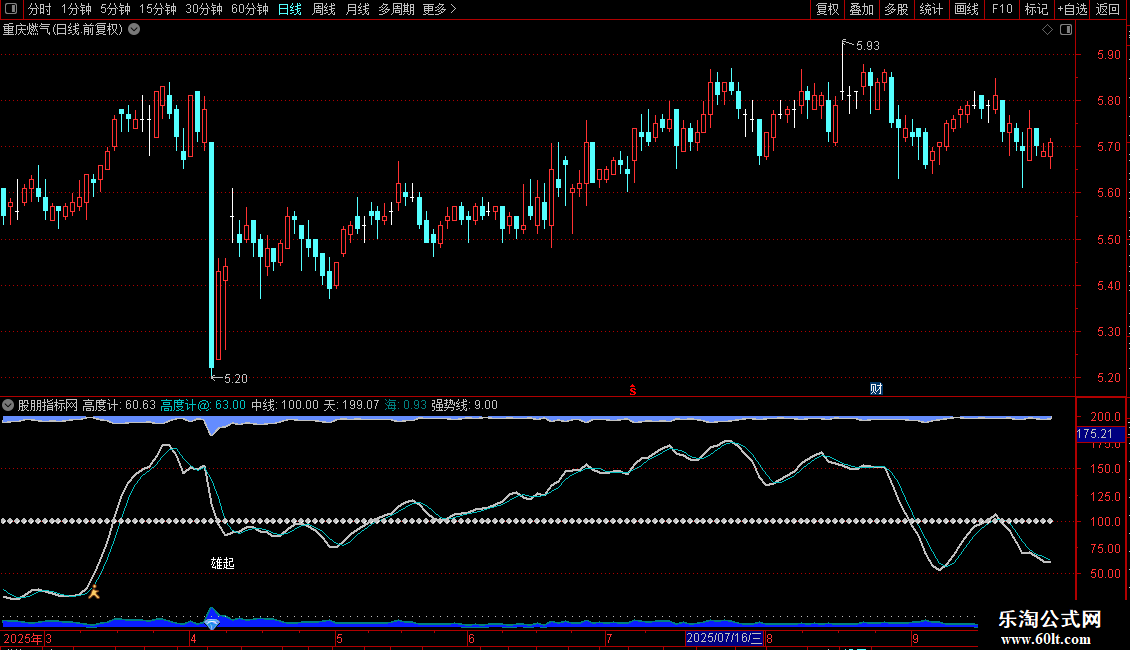Screen dimensions: 1130x650
Task: Open the 重庆燃气 chart title dropdown
Action: [134, 29]
